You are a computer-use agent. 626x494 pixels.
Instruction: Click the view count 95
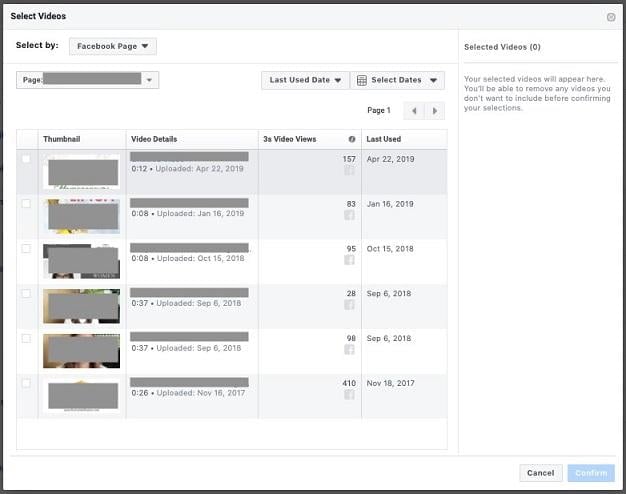point(351,248)
